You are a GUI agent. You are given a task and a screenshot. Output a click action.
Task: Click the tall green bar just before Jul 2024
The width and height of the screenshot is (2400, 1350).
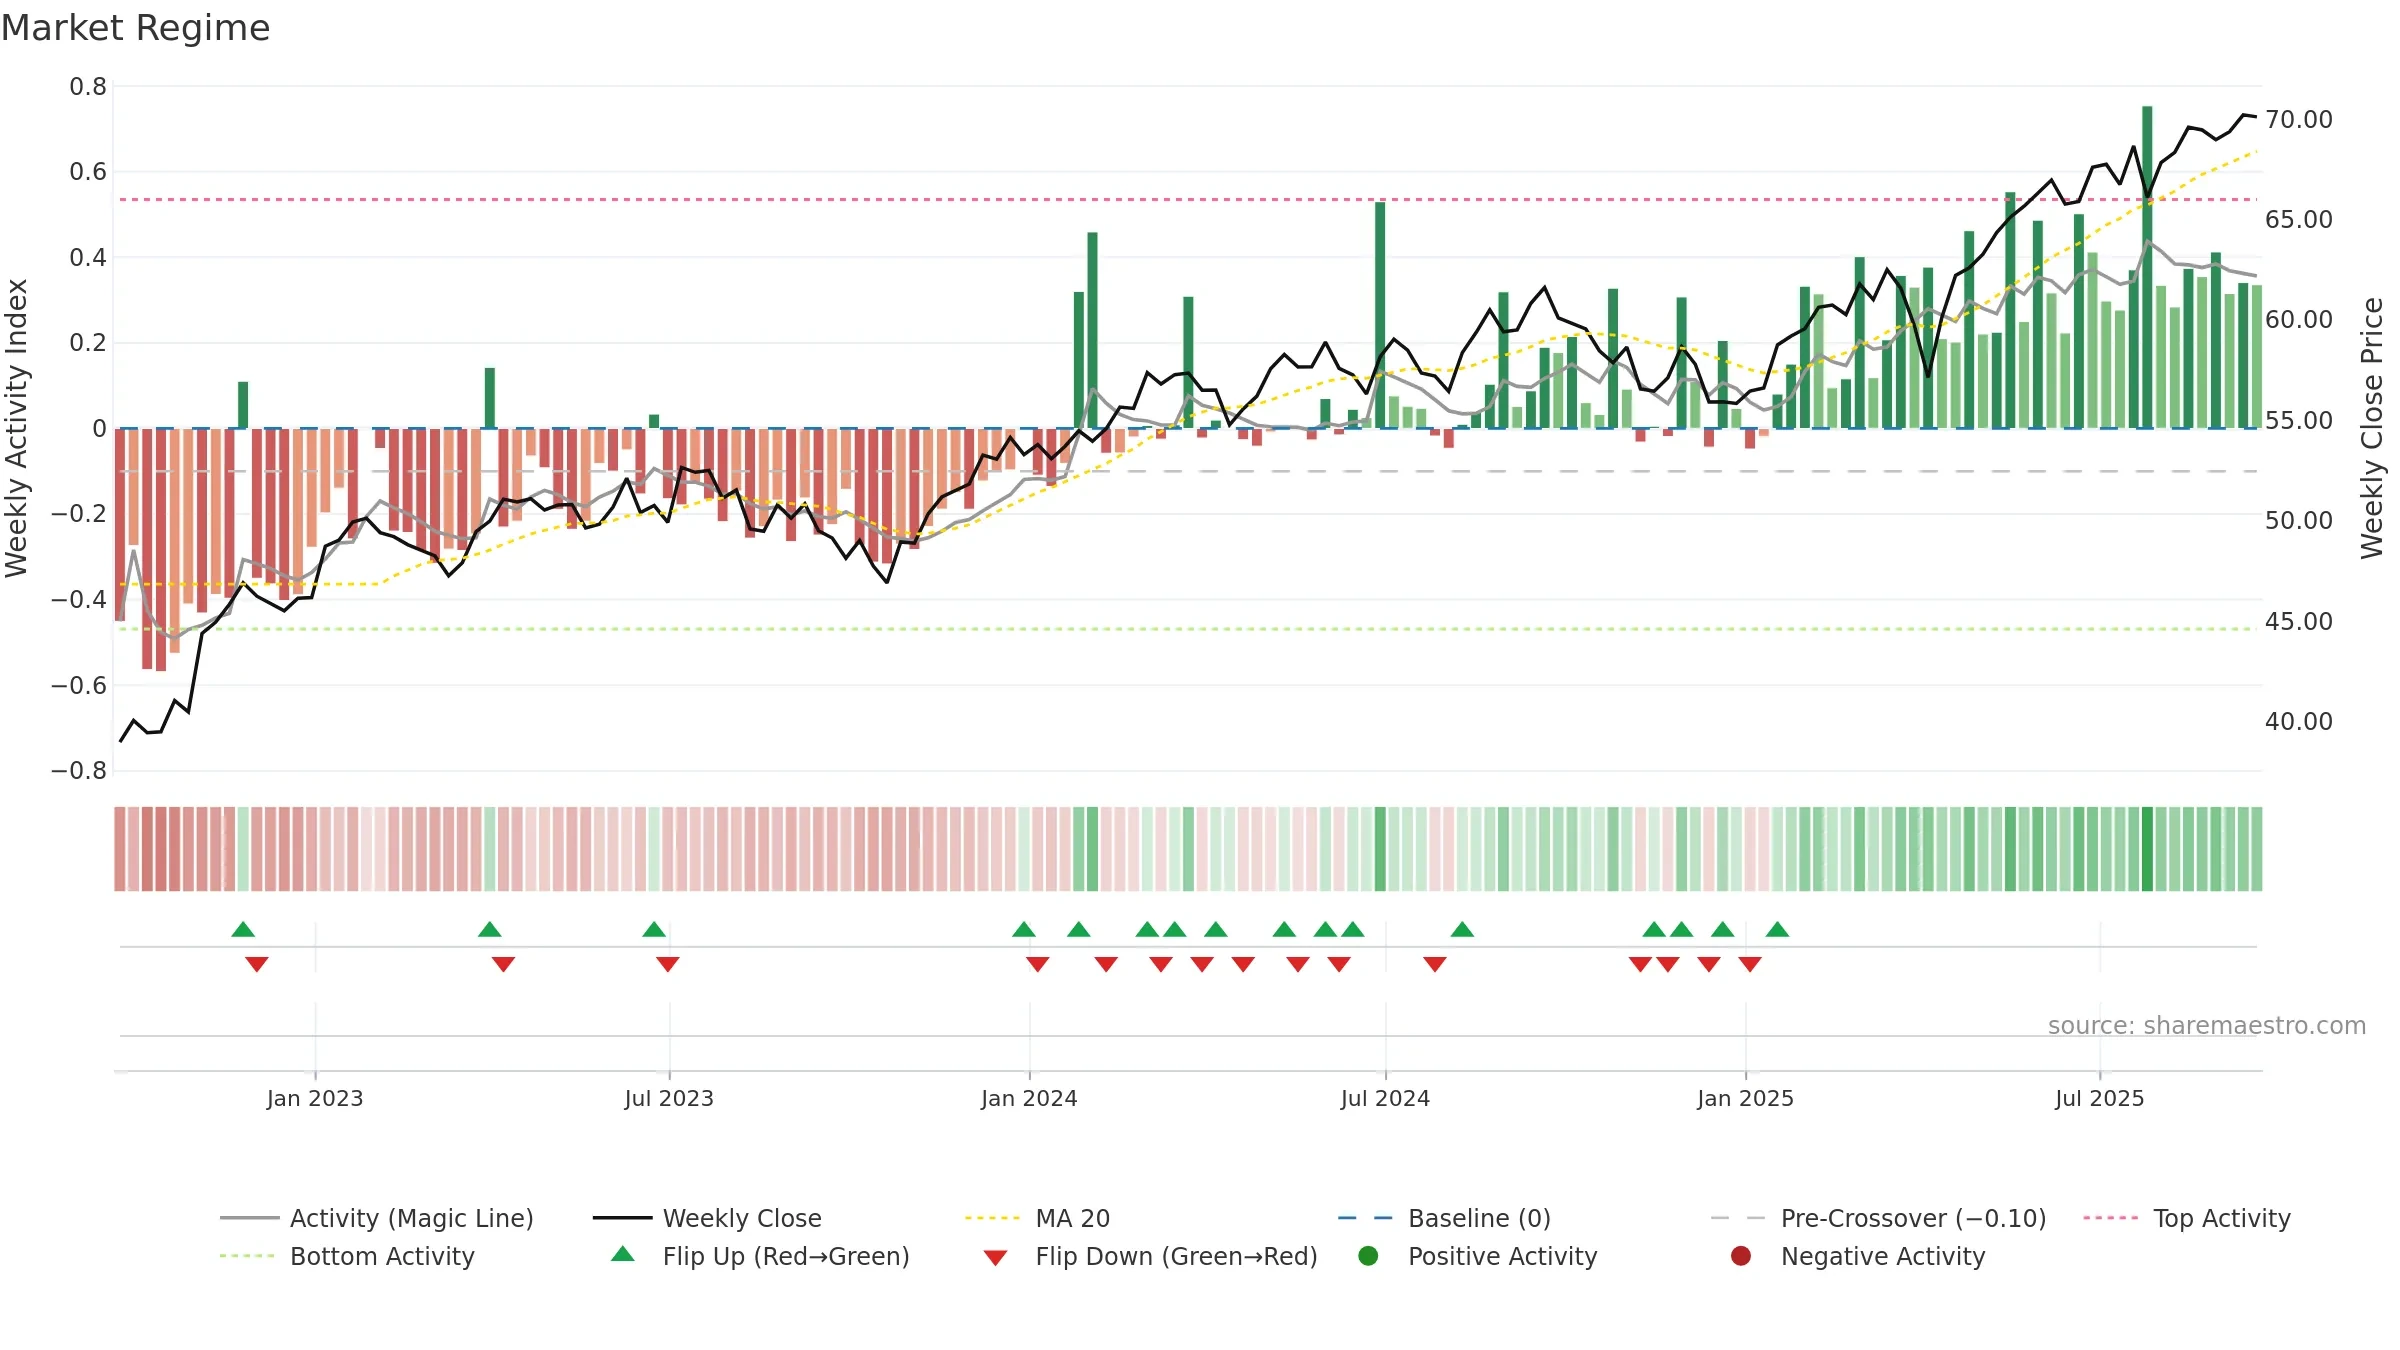pyautogui.click(x=1380, y=315)
